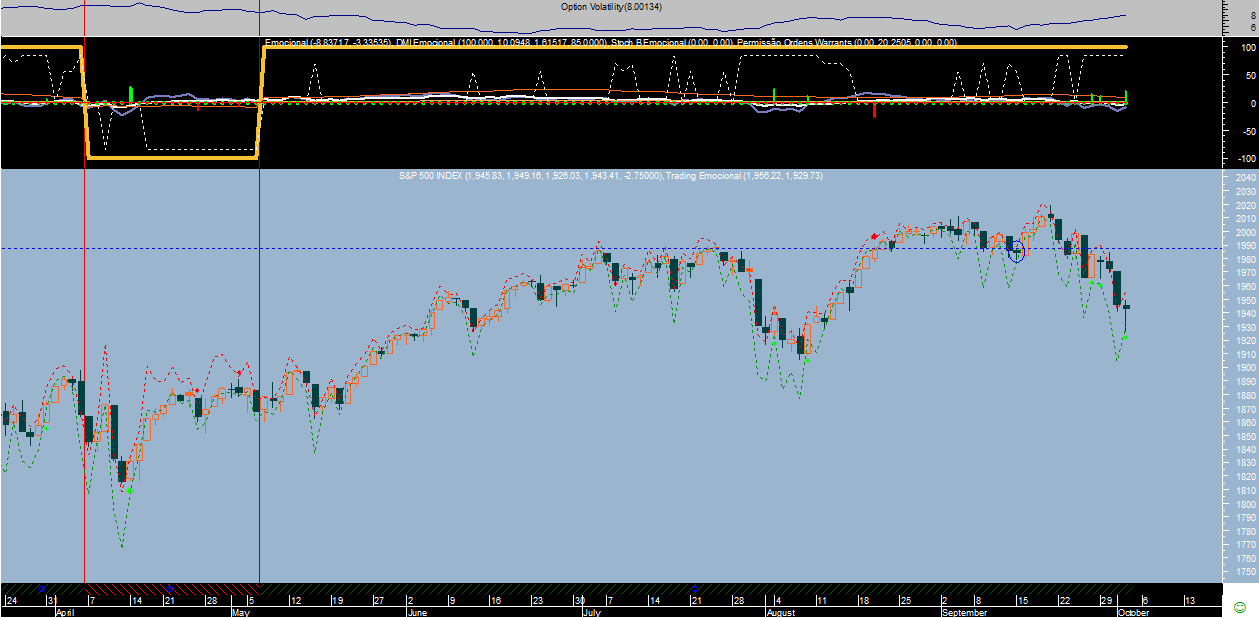Select the blue circle marker on the September candle

1016,250
